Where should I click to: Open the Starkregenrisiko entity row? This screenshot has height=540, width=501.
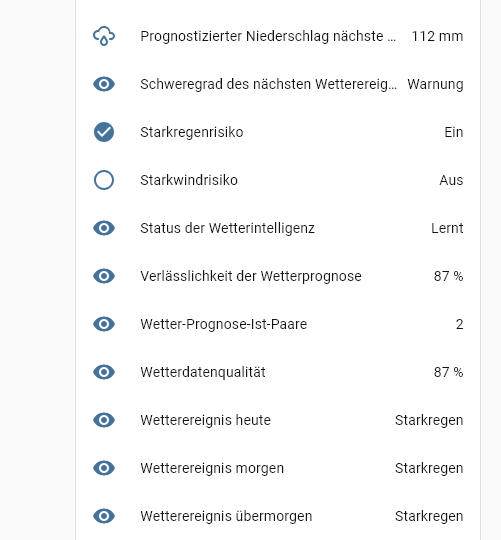point(278,132)
